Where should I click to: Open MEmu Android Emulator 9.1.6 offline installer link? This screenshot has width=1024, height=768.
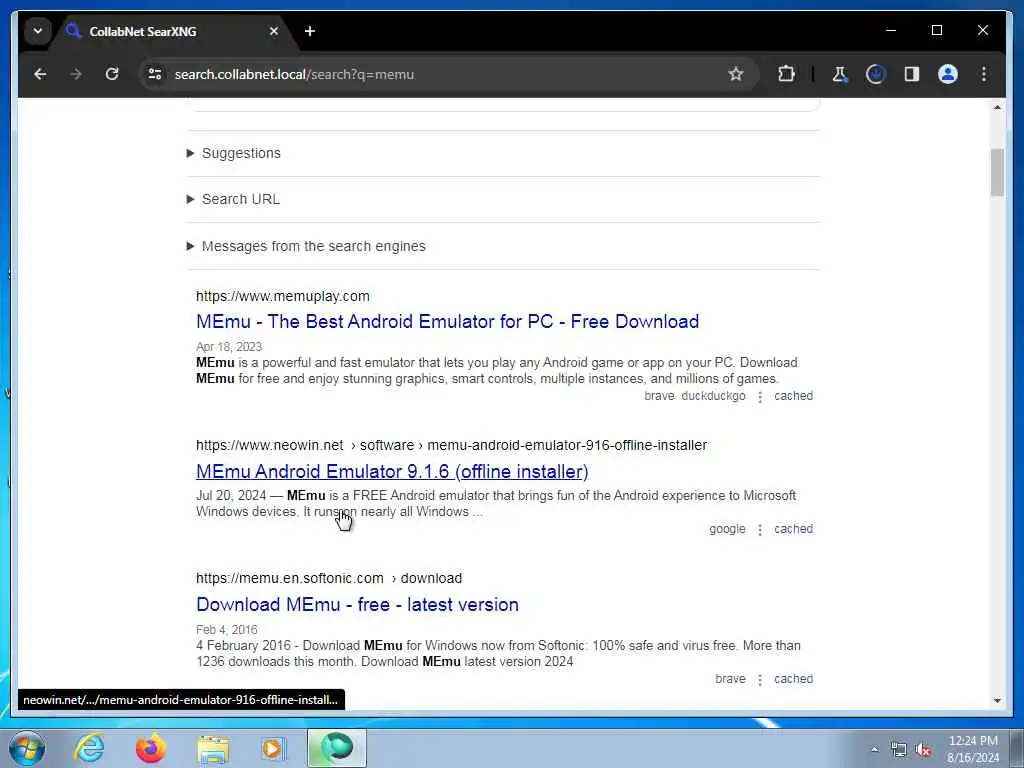tap(392, 472)
